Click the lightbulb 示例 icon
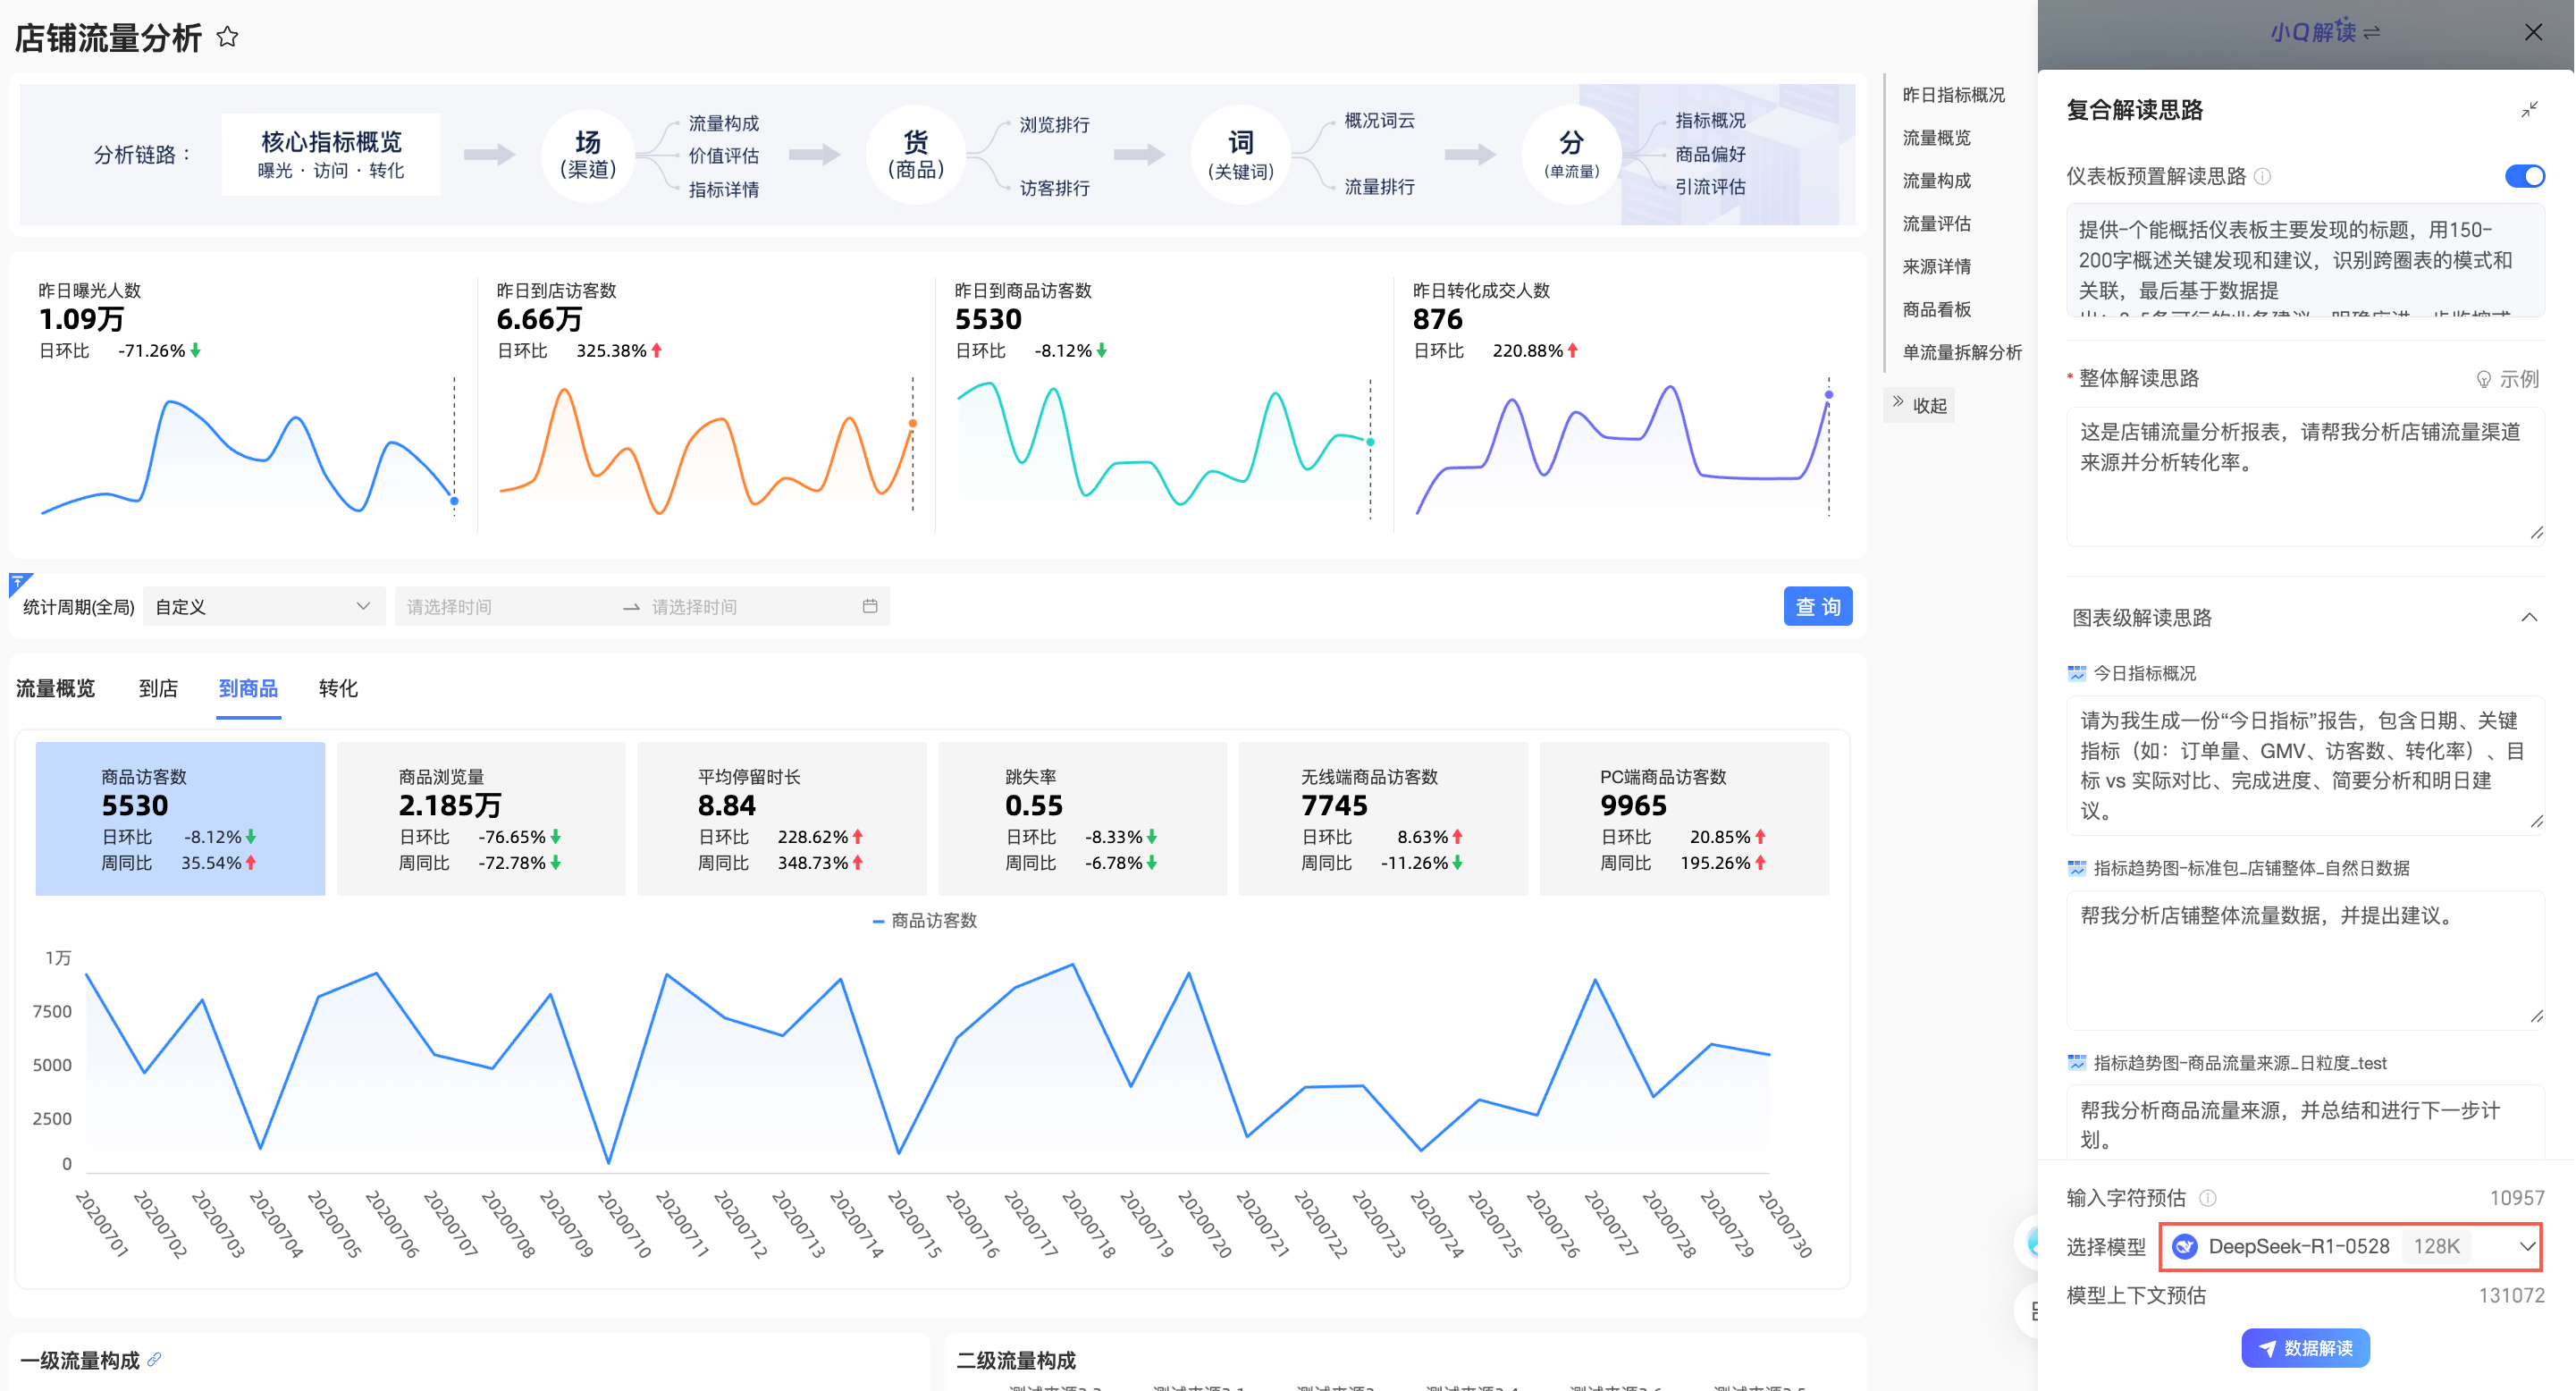 click(2483, 379)
